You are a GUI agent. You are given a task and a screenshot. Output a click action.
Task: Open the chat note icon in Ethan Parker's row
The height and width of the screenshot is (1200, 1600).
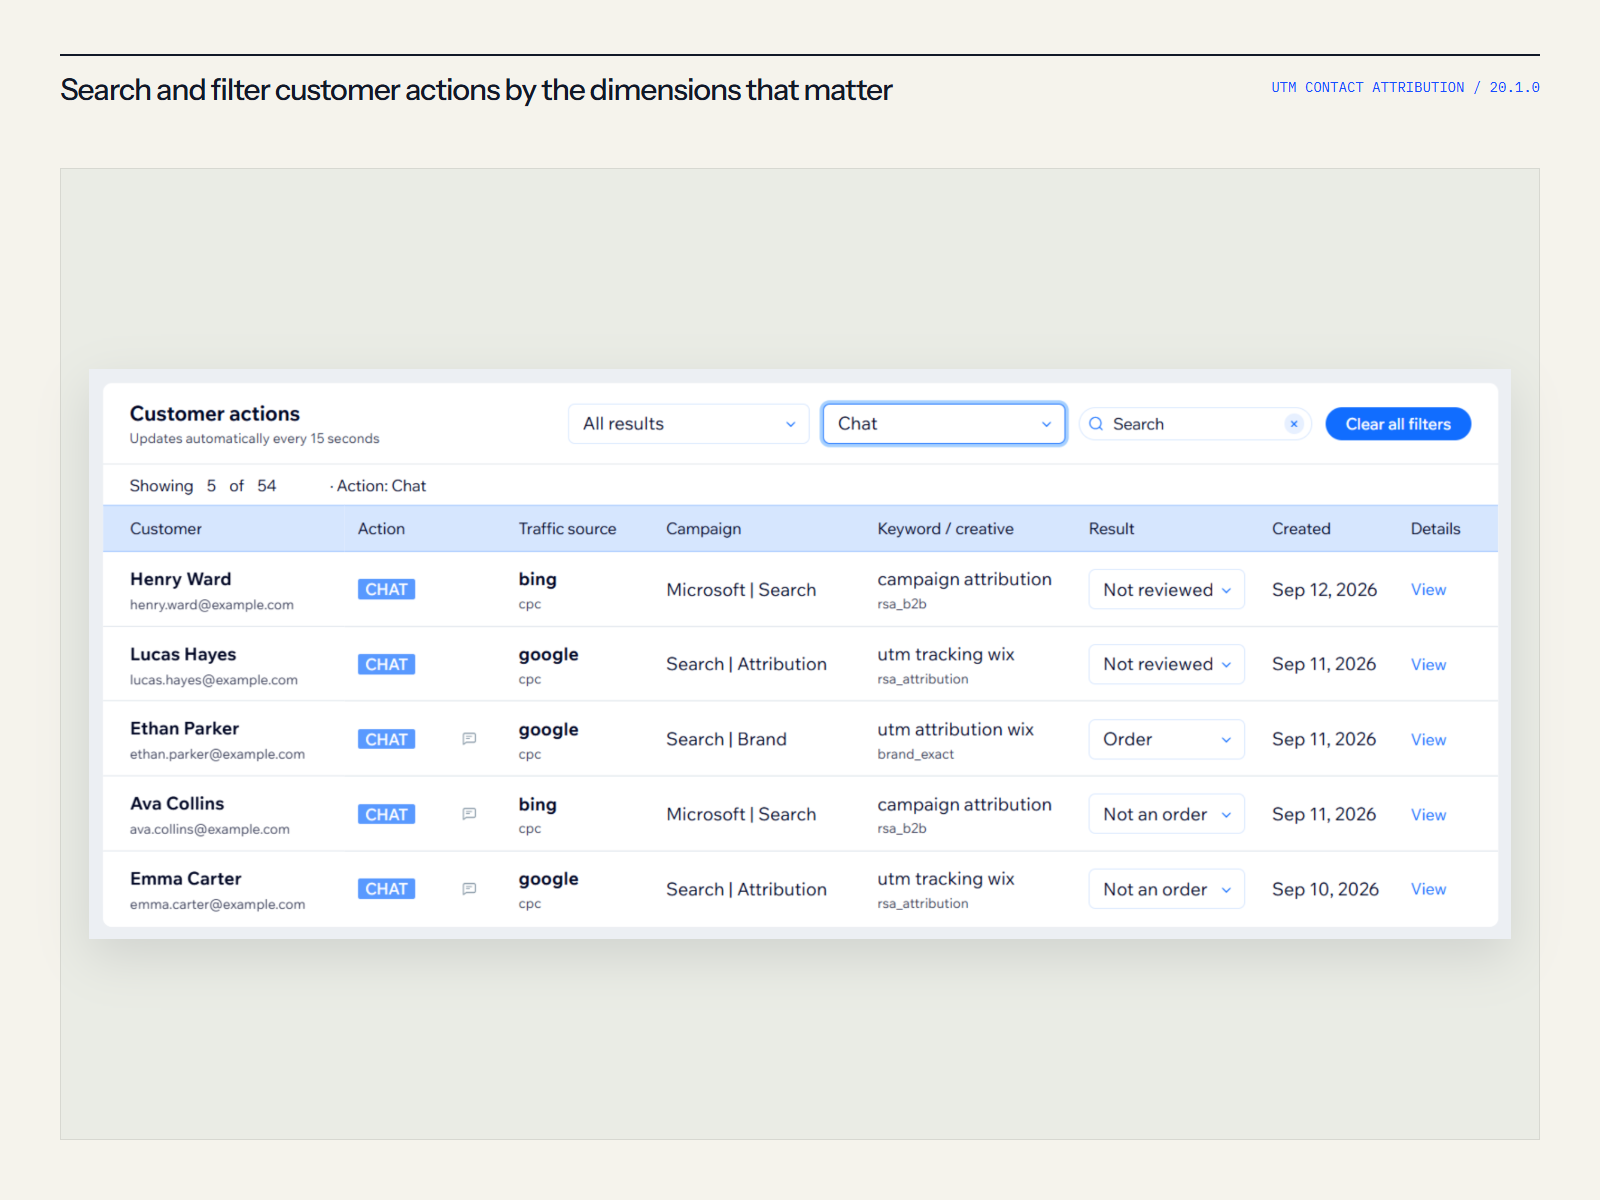pos(469,739)
